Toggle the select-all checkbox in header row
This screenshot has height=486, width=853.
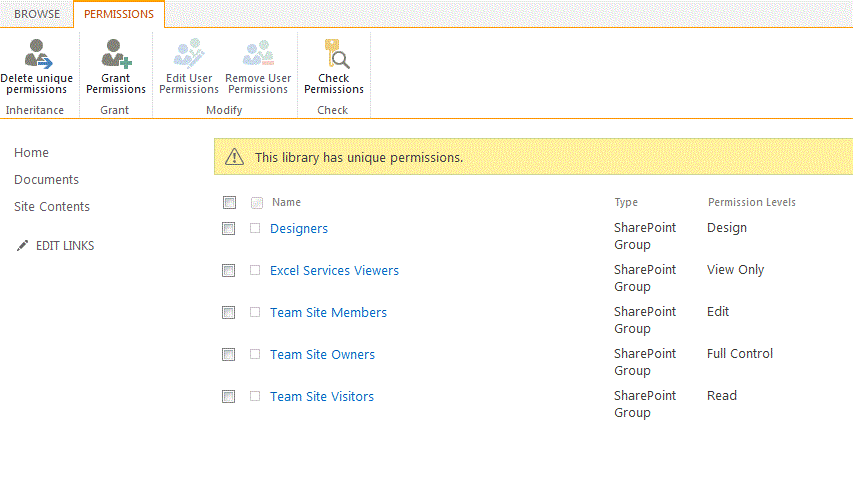pos(229,202)
